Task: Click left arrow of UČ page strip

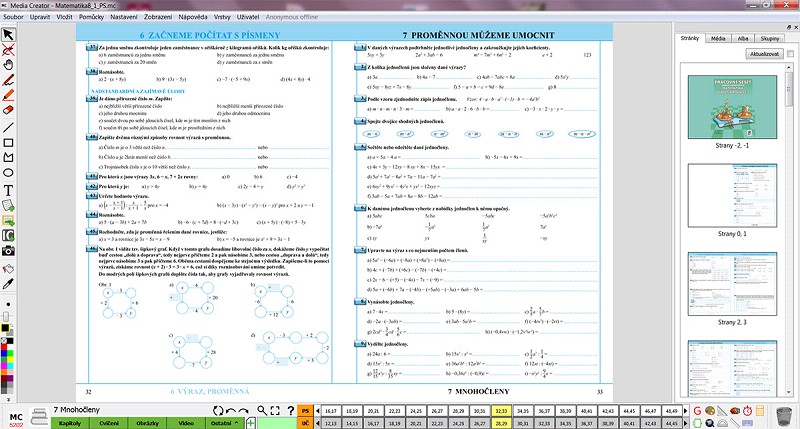Action: 317,423
